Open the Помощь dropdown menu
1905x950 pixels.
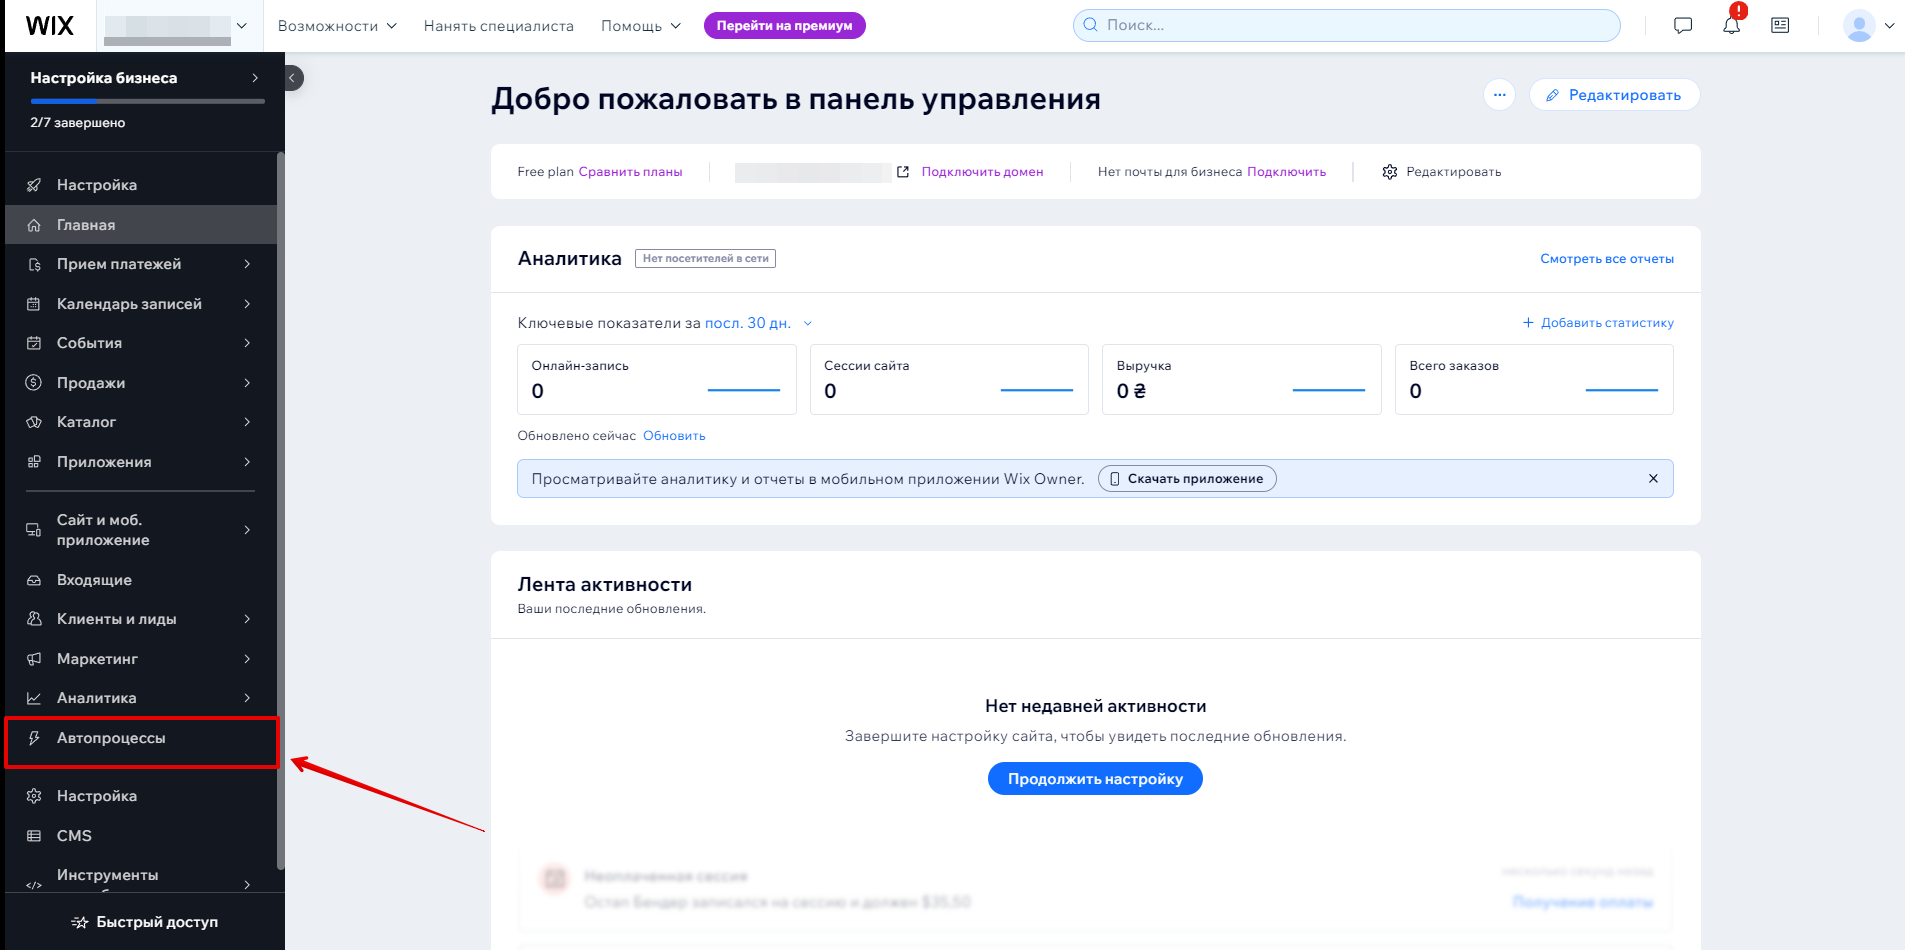pyautogui.click(x=641, y=26)
